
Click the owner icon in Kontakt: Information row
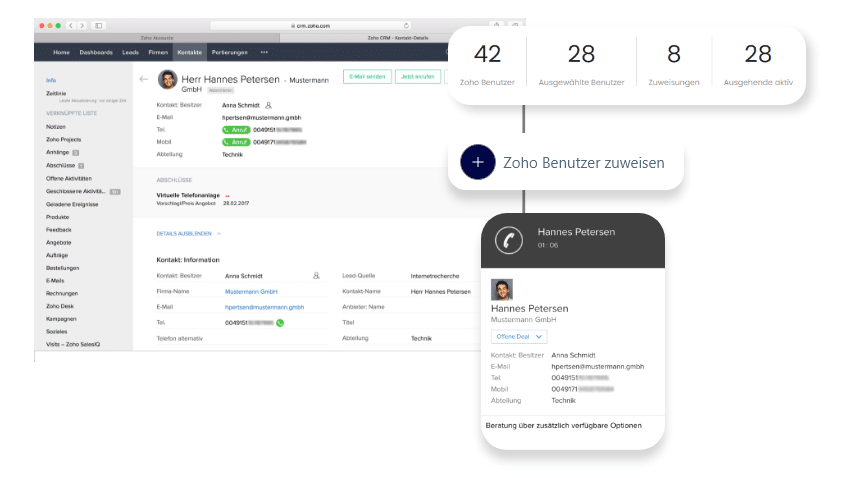(x=316, y=276)
